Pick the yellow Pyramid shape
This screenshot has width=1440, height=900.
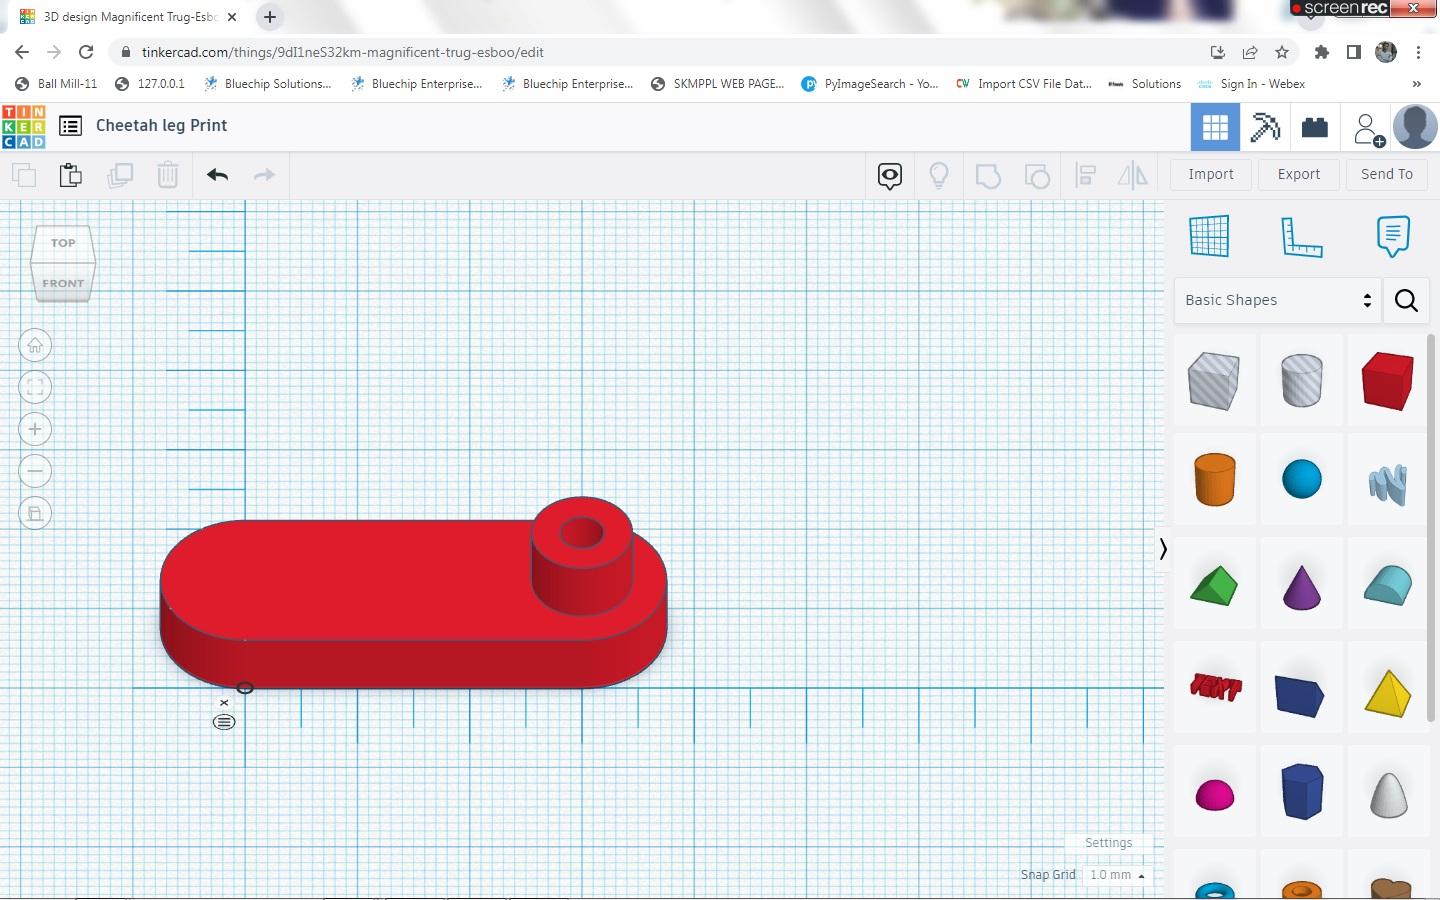coord(1388,693)
